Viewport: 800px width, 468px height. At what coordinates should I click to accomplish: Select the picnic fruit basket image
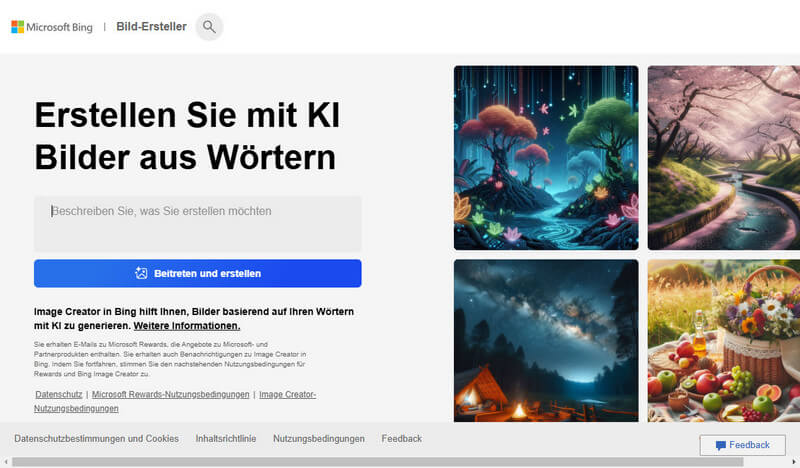tap(723, 340)
